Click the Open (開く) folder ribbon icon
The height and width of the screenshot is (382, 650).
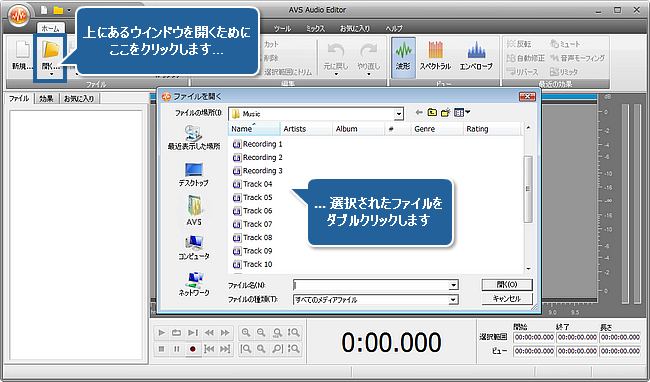click(51, 50)
